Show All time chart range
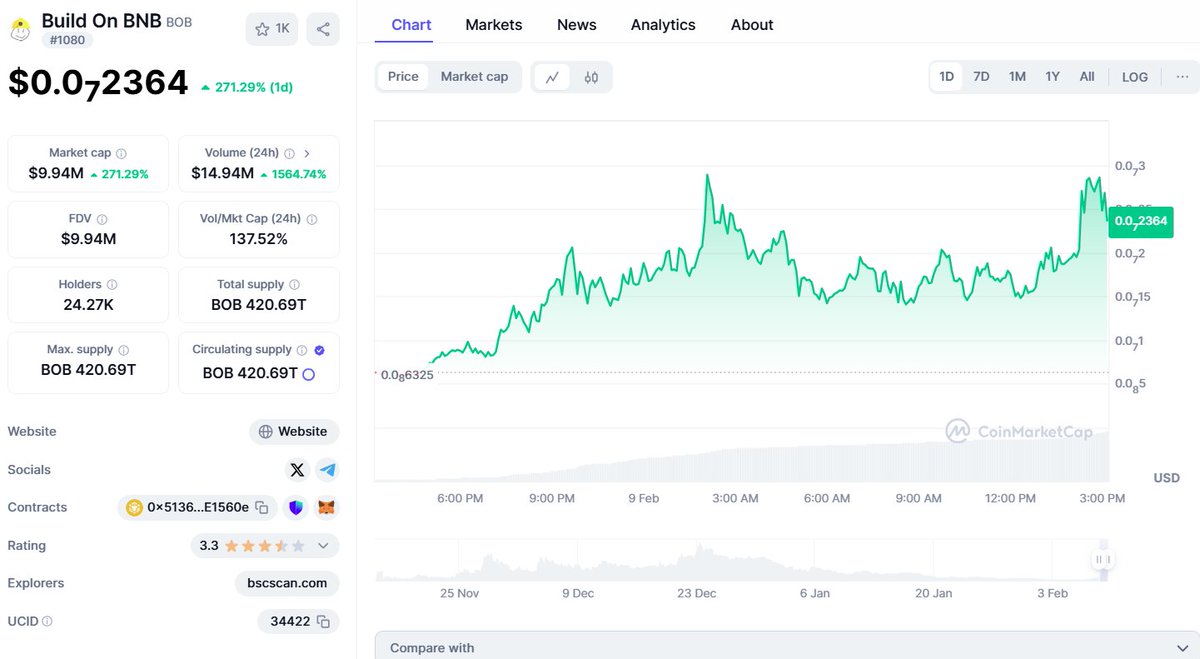This screenshot has width=1200, height=659. click(x=1087, y=77)
